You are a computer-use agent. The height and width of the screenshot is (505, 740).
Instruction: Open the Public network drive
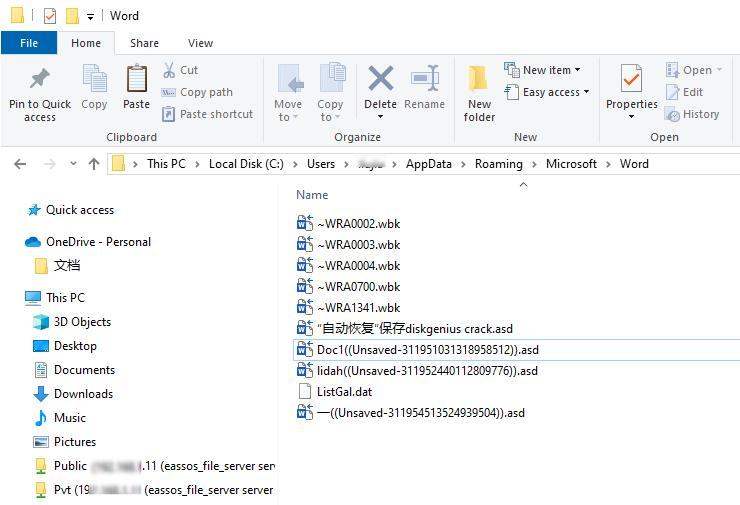155,466
